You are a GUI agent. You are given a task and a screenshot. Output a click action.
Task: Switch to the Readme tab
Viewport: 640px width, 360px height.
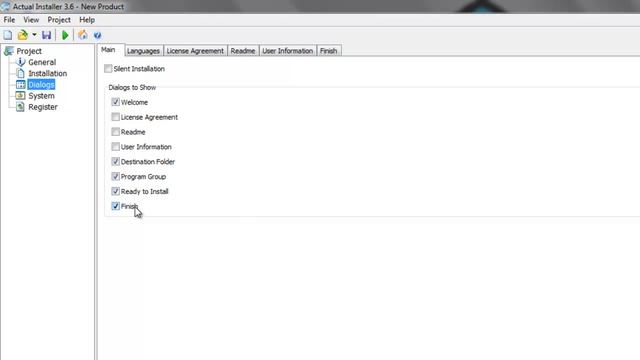pos(243,51)
